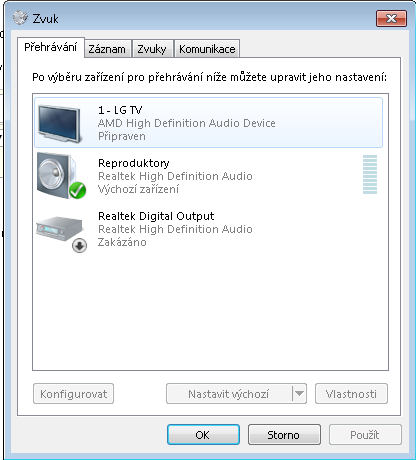Open the Zvuky tab

click(x=152, y=49)
